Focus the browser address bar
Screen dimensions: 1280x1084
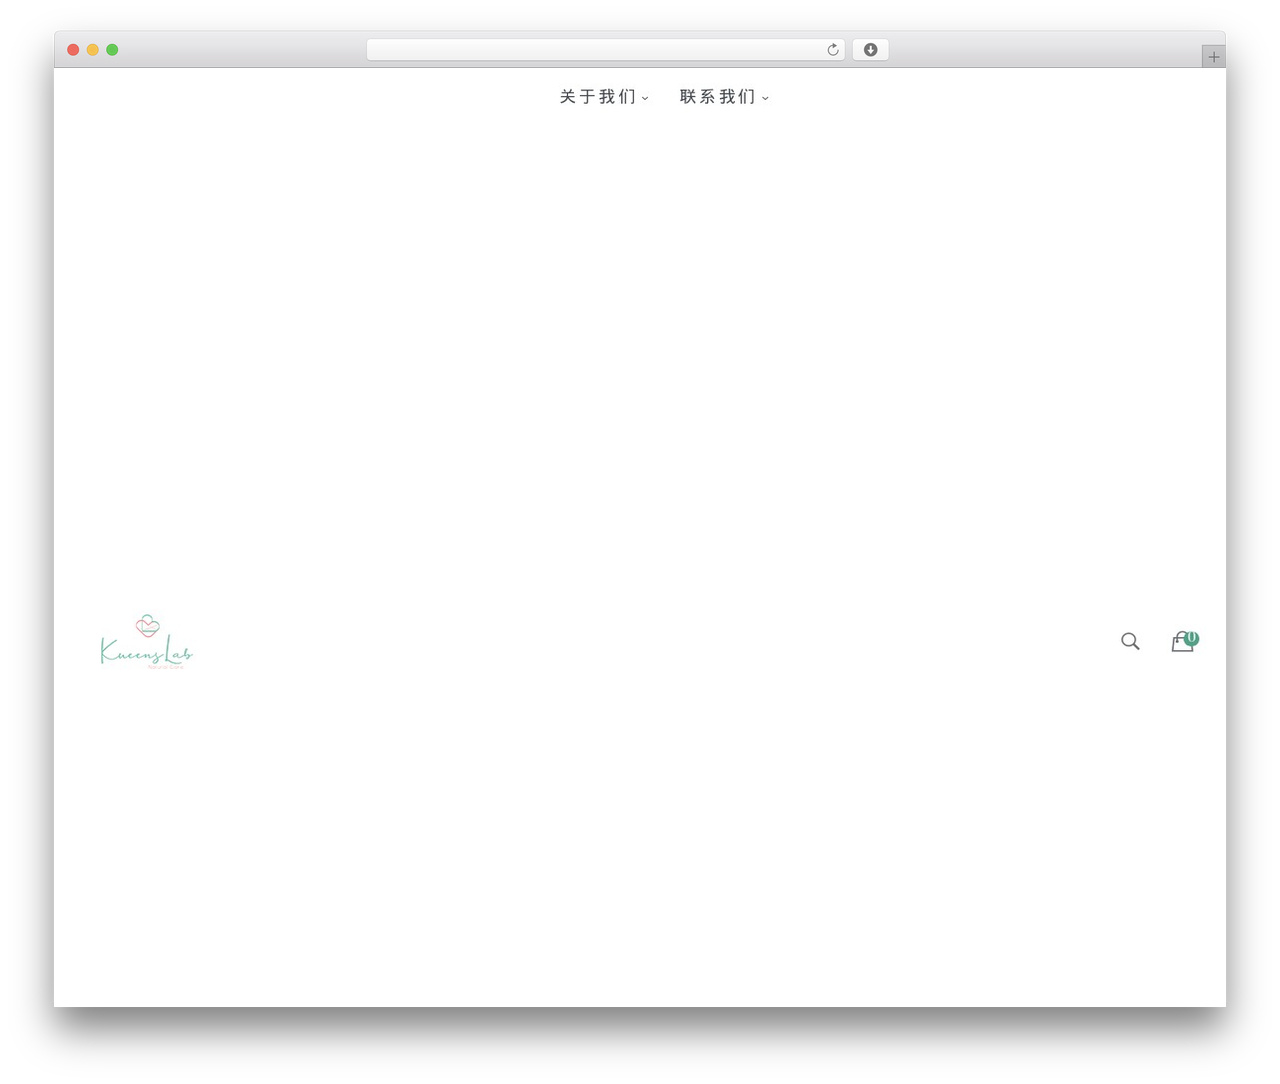point(605,50)
